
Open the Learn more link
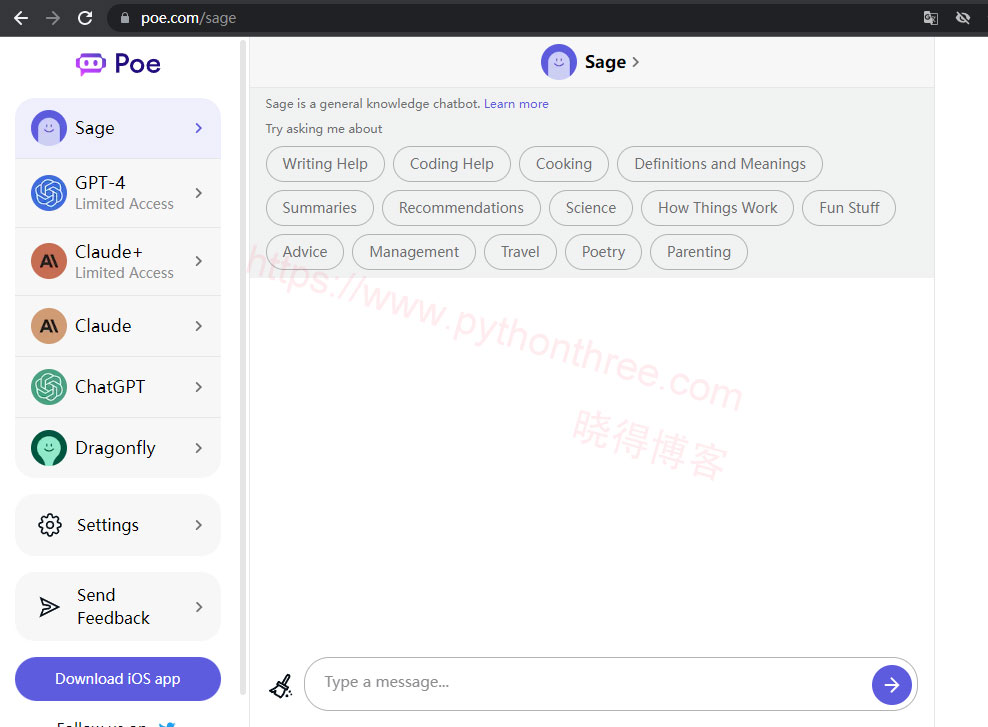[x=516, y=103]
